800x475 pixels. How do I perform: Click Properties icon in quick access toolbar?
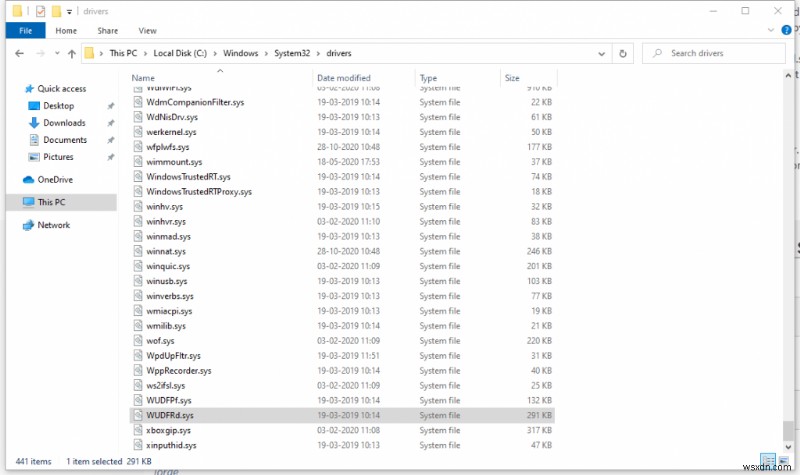click(40, 11)
